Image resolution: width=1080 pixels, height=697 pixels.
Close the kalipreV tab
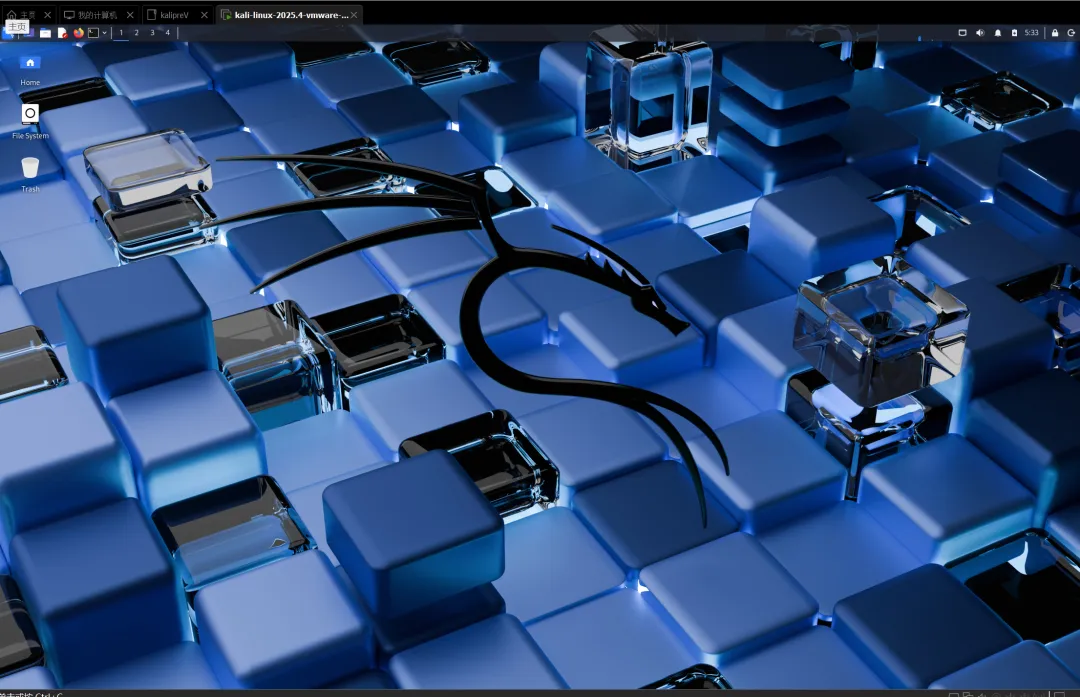204,14
